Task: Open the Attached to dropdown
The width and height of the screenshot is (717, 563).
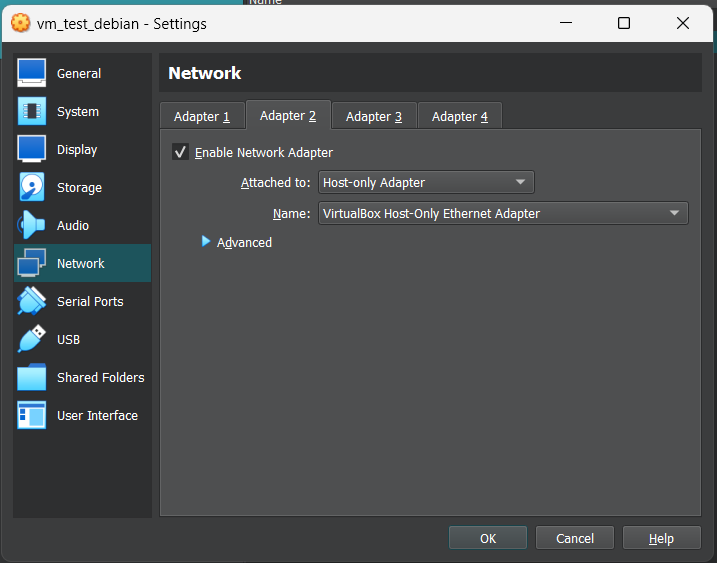Action: pyautogui.click(x=426, y=182)
